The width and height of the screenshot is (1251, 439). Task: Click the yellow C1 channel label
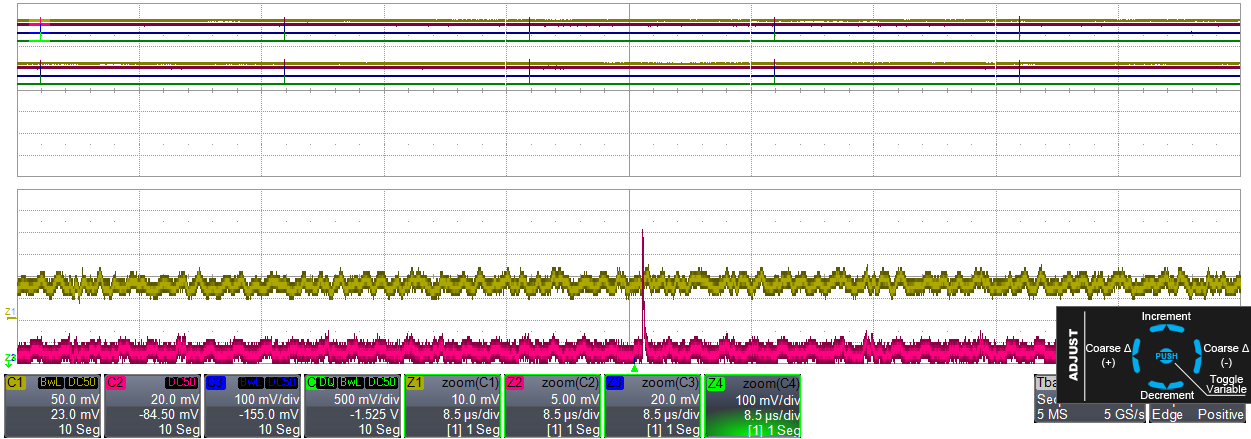coord(15,382)
